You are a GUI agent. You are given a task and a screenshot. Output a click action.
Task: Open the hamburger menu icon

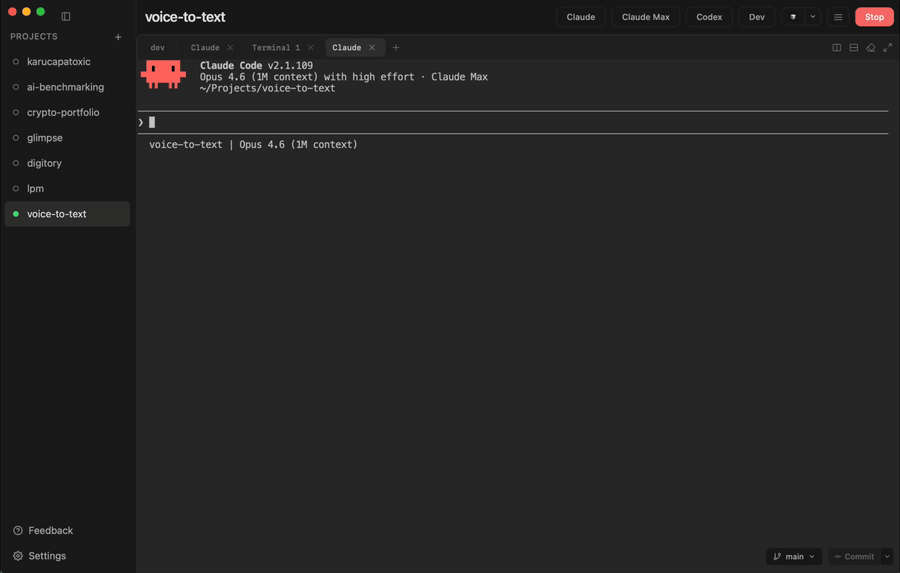click(x=838, y=17)
